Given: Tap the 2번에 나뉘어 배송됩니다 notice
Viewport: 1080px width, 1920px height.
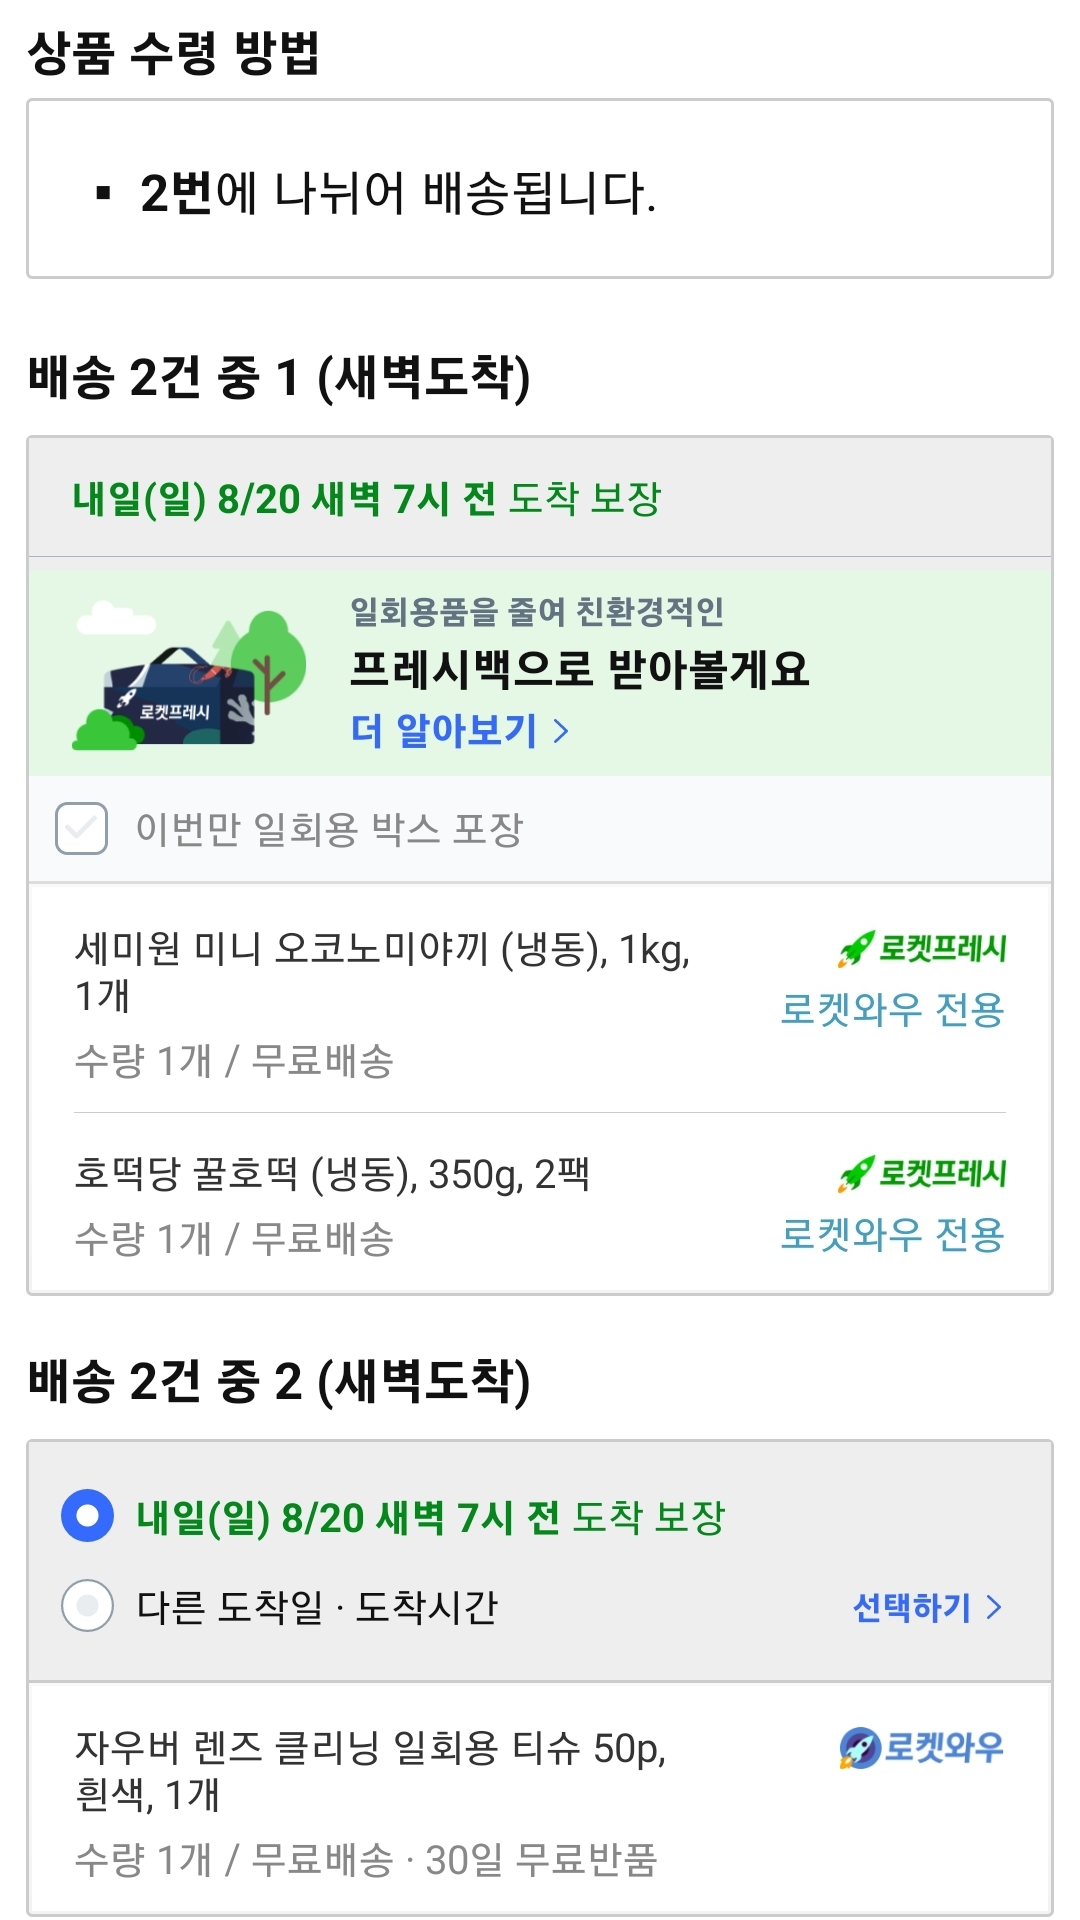Looking at the screenshot, I should pos(398,192).
